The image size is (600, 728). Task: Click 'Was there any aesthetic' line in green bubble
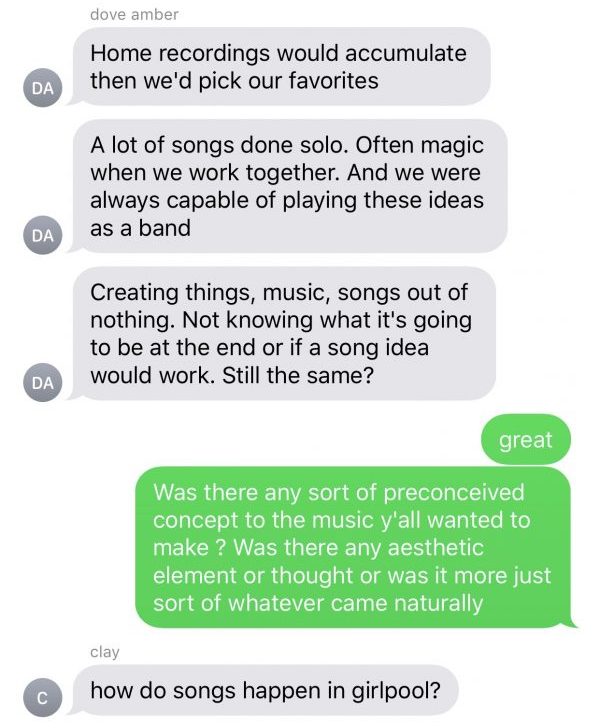coord(358,547)
